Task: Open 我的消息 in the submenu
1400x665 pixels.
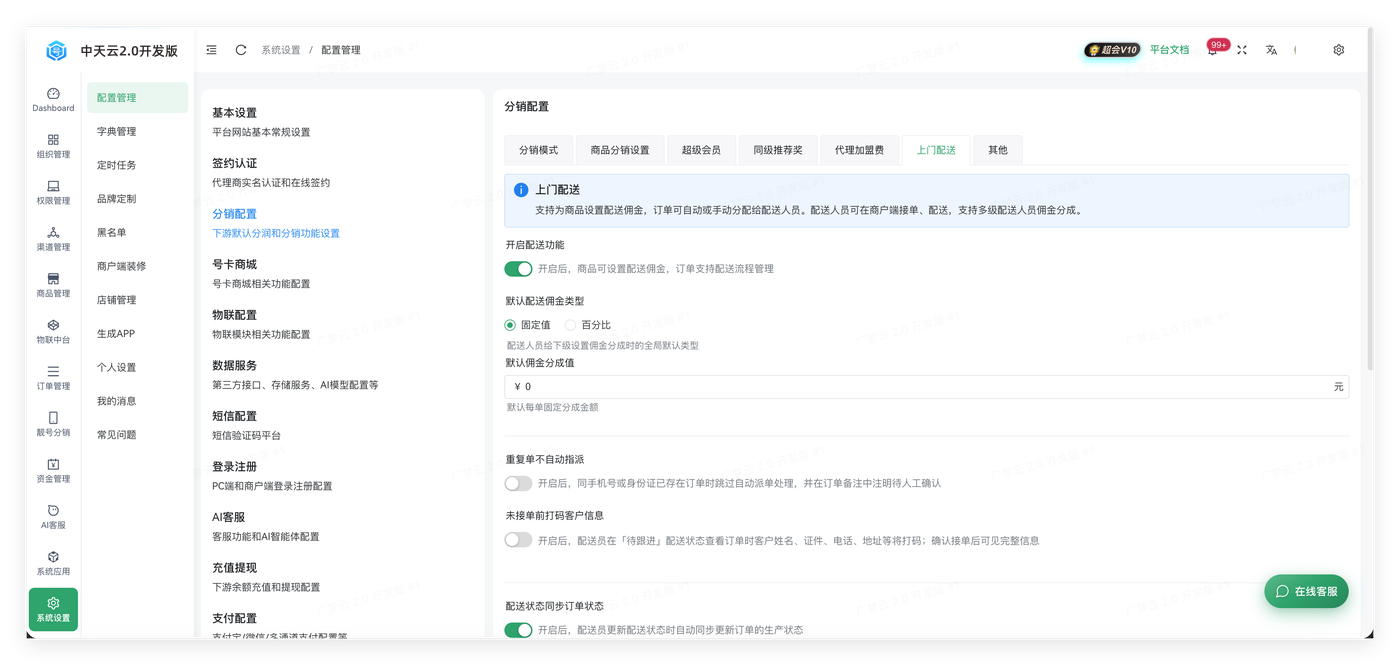Action: click(137, 401)
